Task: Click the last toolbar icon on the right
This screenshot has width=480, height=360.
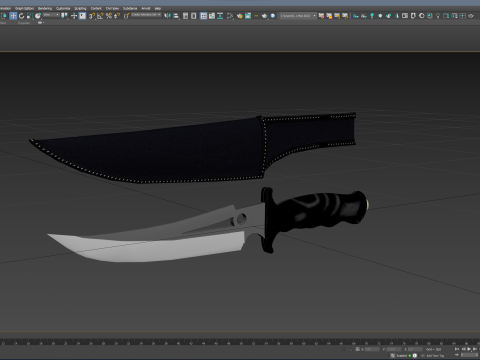Action: click(x=471, y=16)
